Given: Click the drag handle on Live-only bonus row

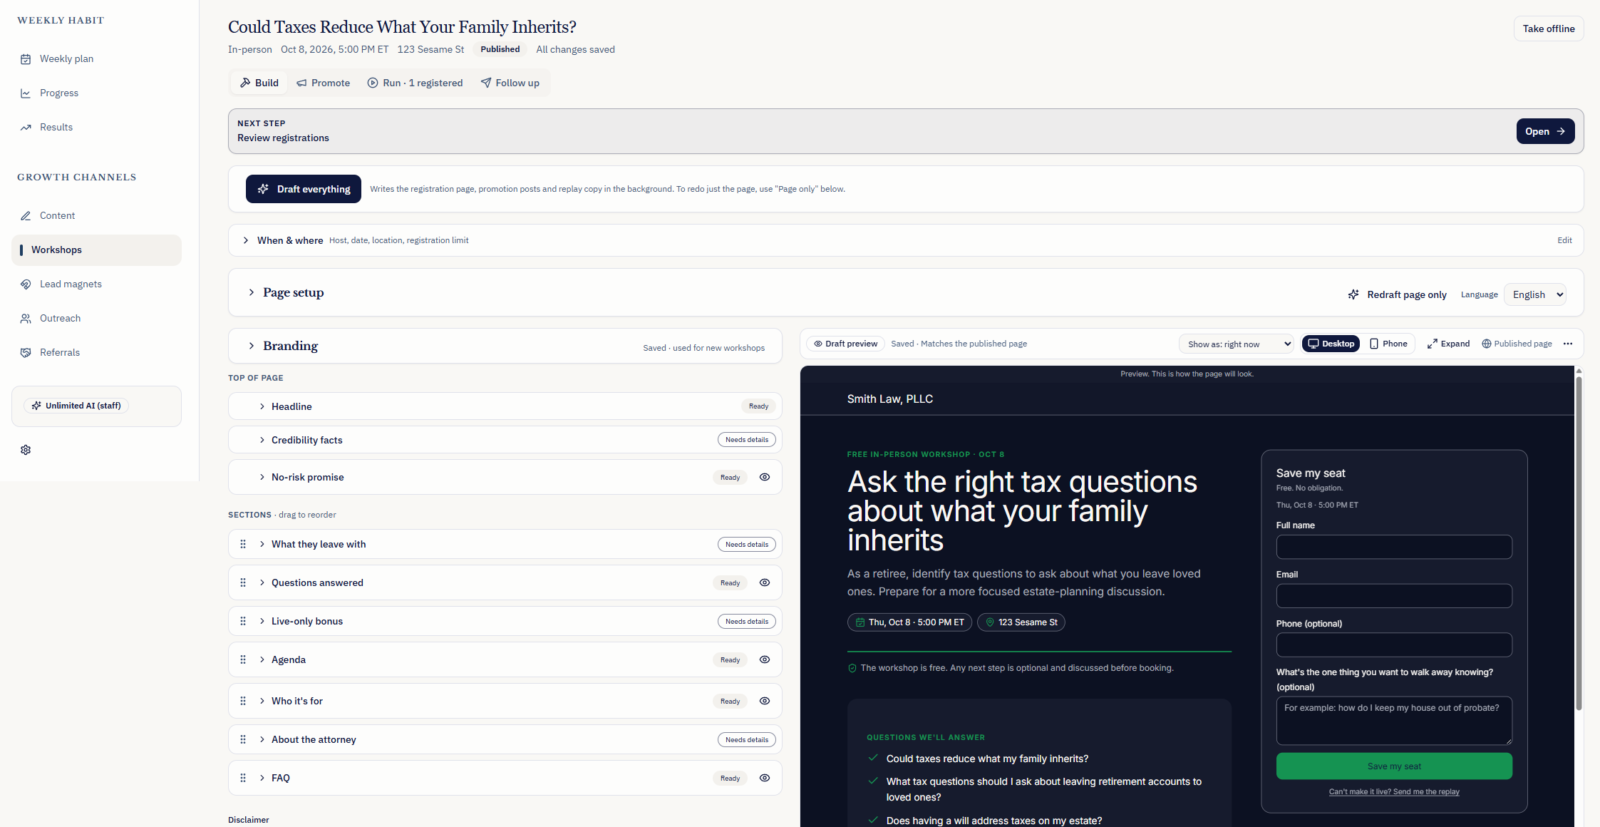Looking at the screenshot, I should [x=243, y=621].
